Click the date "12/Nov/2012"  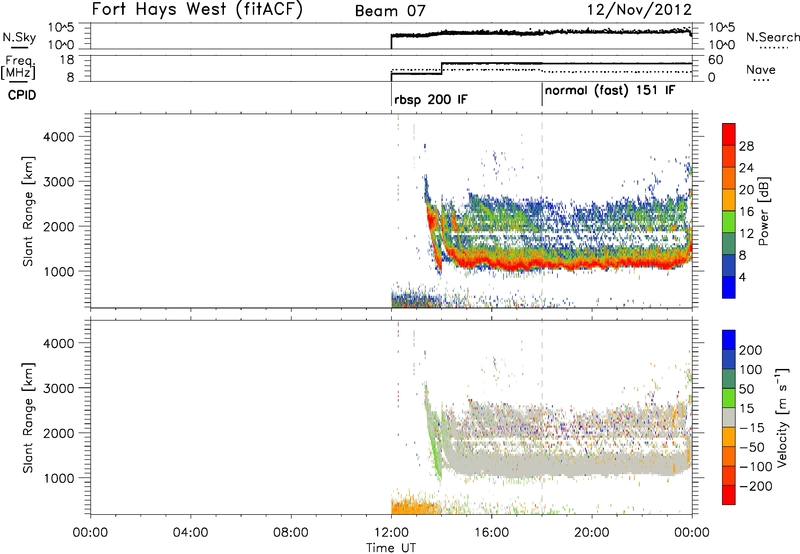point(639,10)
